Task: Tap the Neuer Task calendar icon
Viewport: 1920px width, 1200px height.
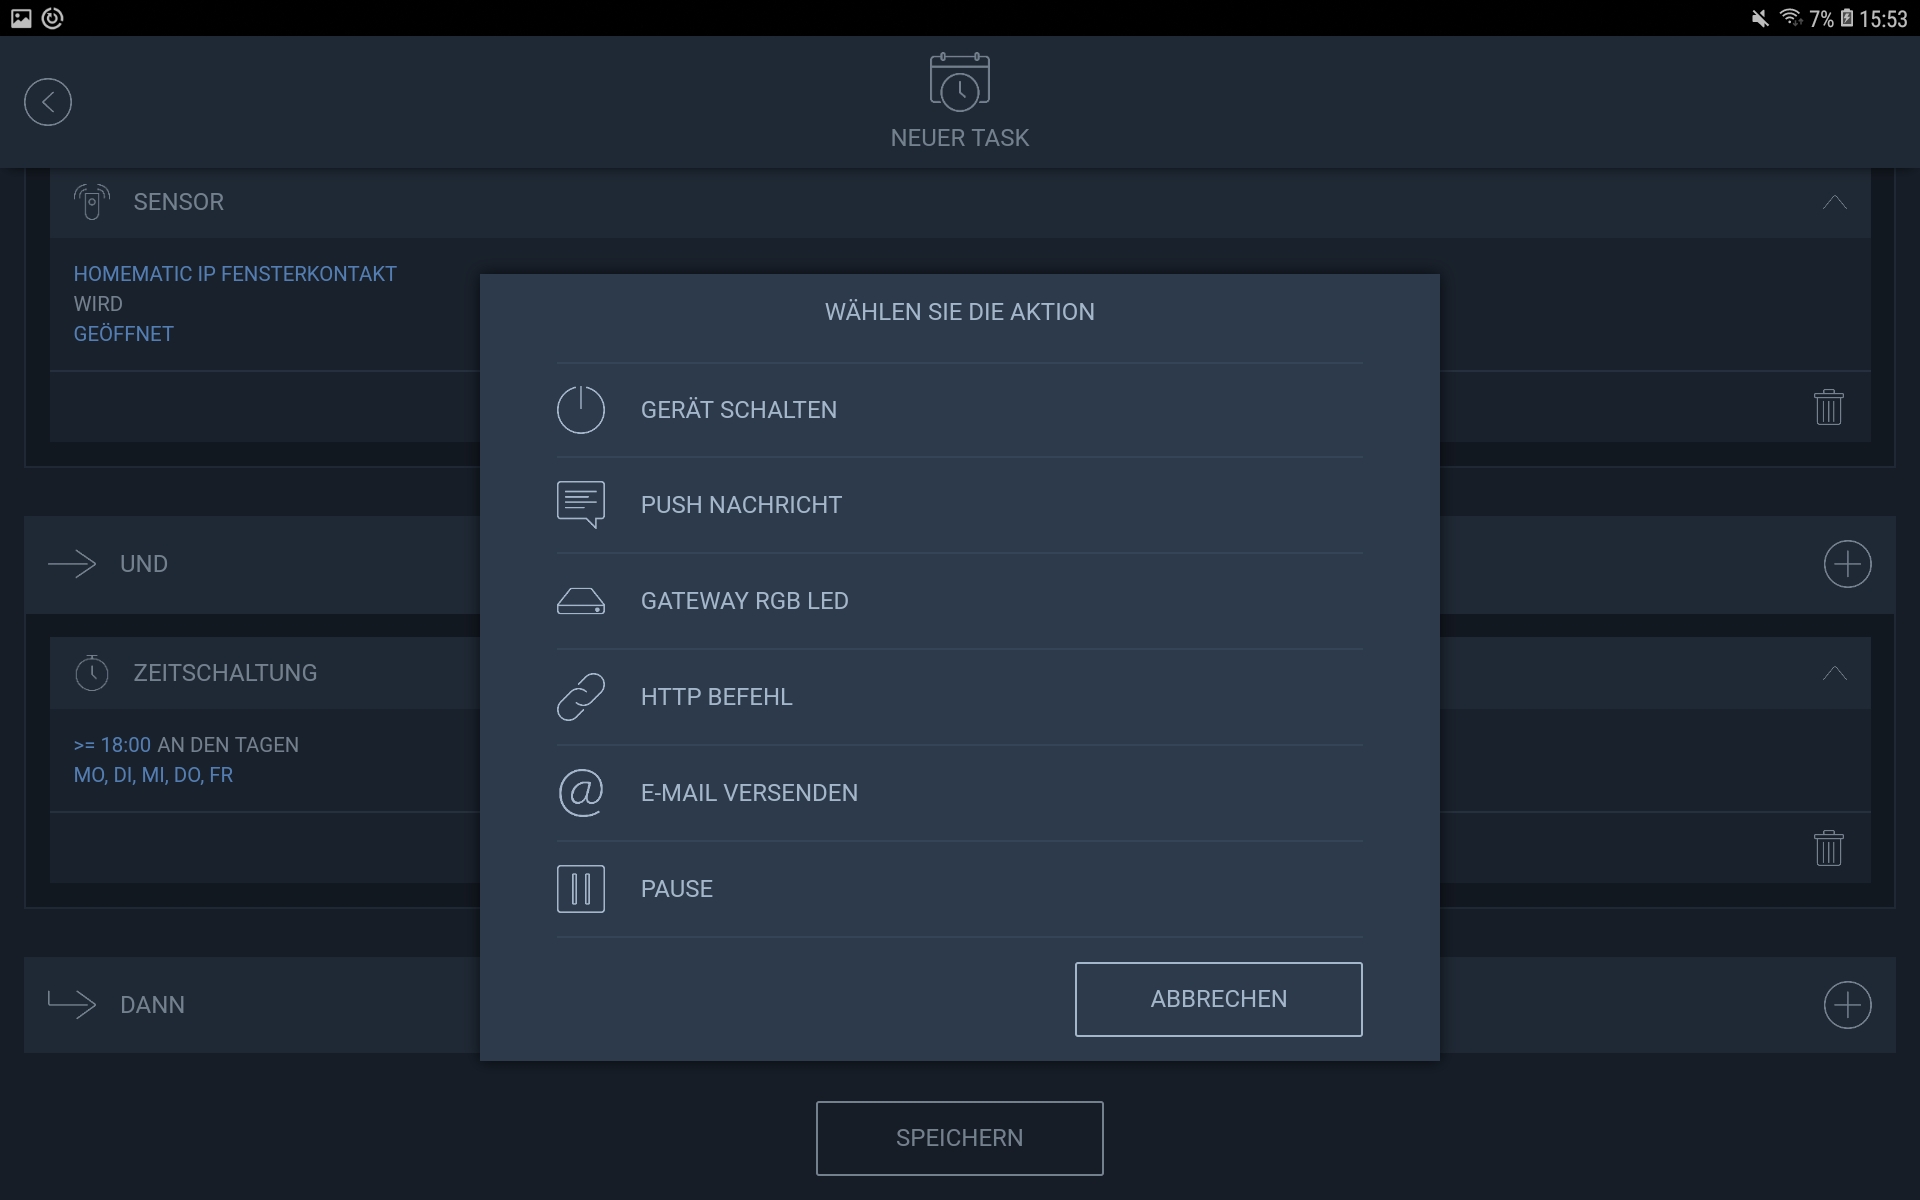Action: (x=959, y=82)
